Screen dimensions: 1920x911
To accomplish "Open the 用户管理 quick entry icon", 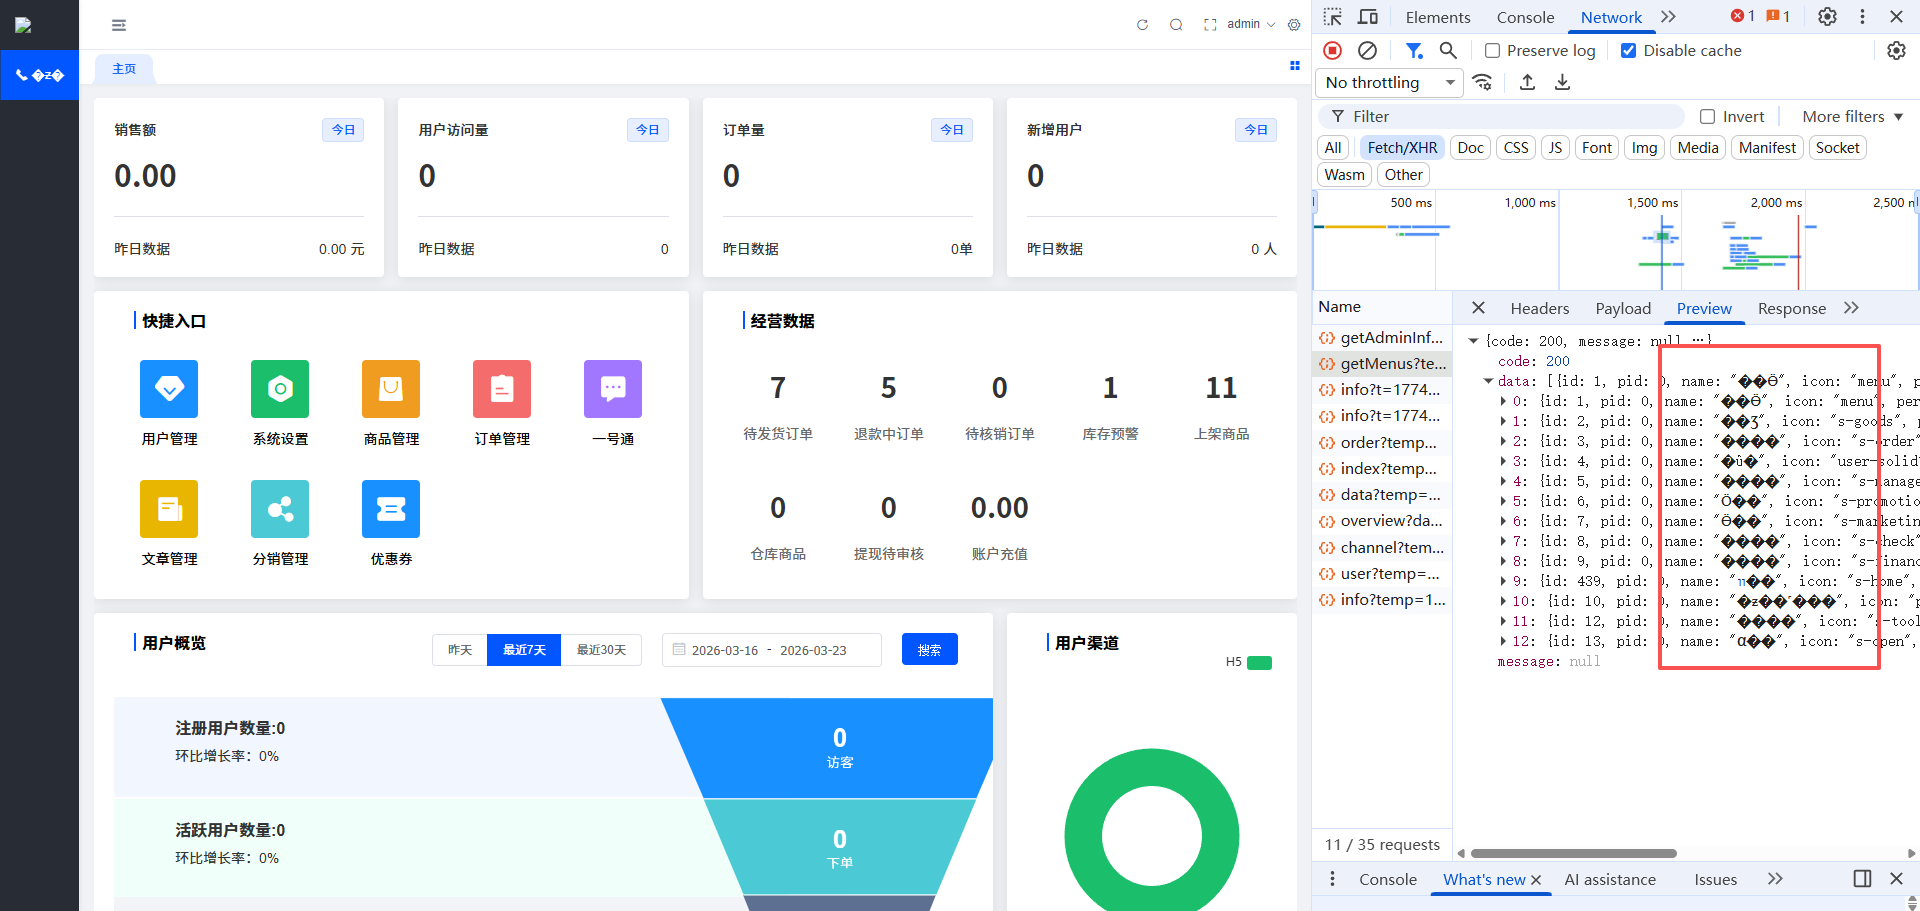I will click(x=169, y=389).
